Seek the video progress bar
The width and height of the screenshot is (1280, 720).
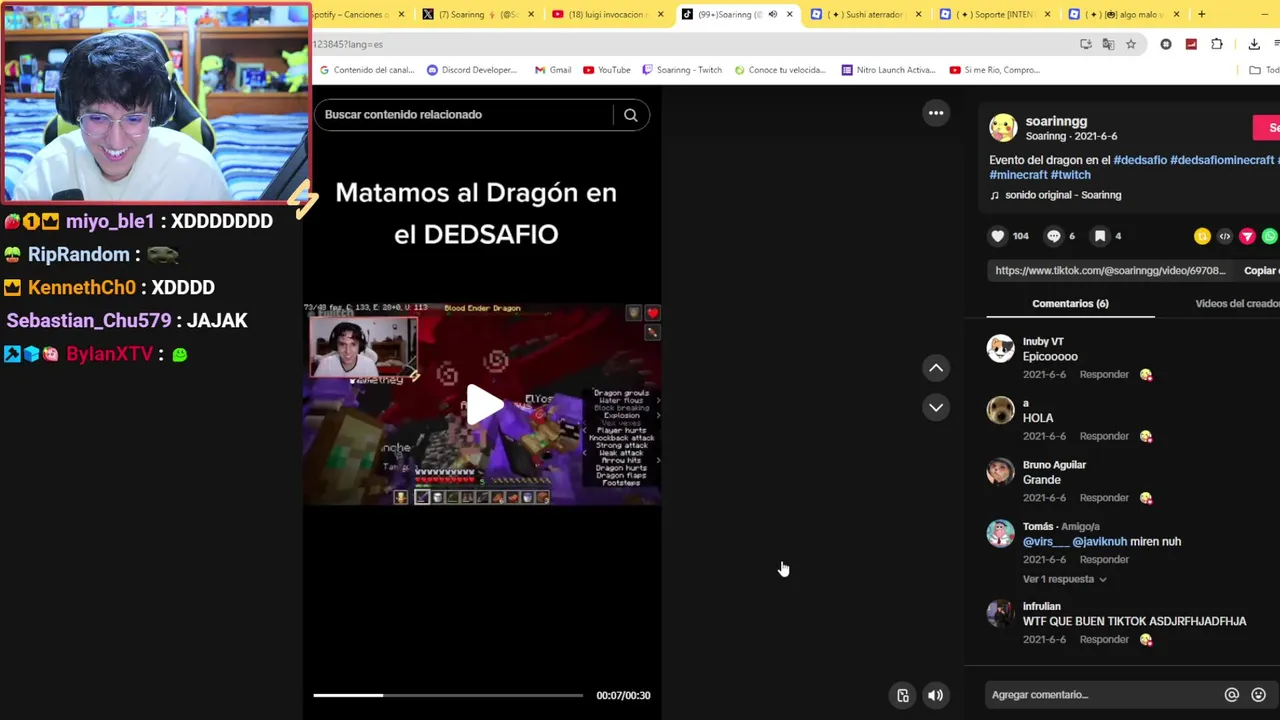(448, 696)
